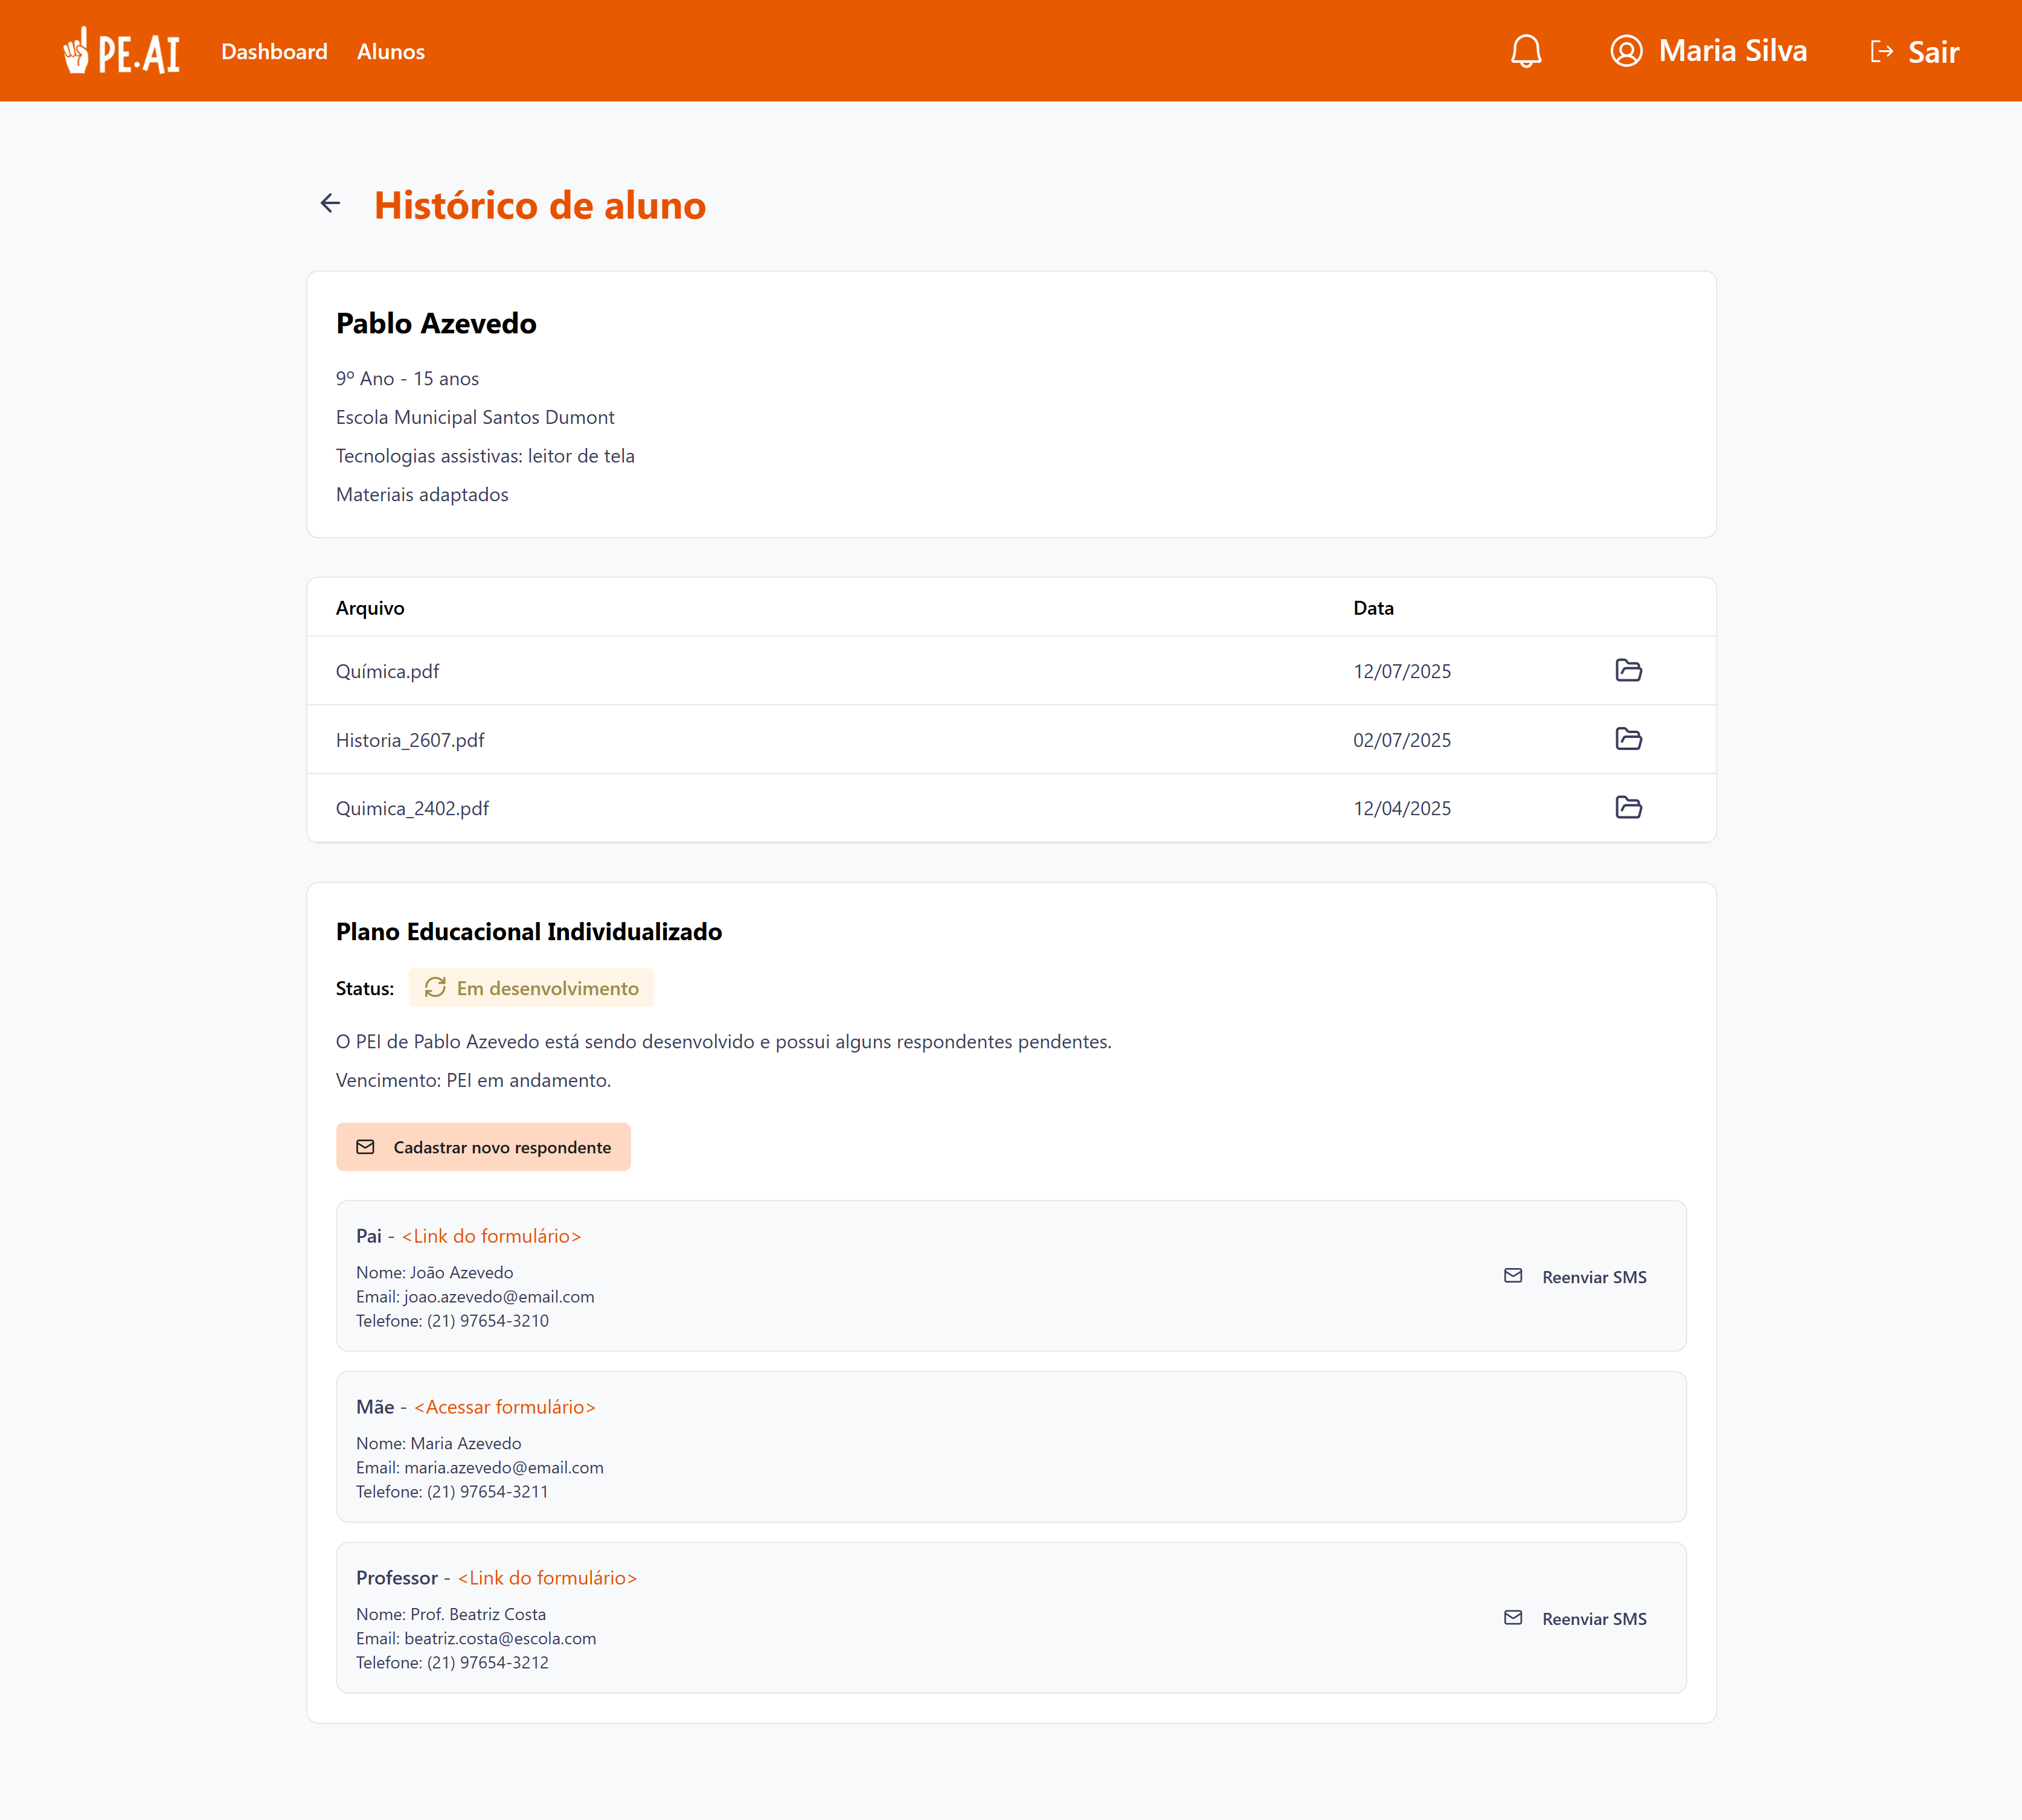2022x1820 pixels.
Task: Go to the Dashboard menu
Action: [274, 52]
